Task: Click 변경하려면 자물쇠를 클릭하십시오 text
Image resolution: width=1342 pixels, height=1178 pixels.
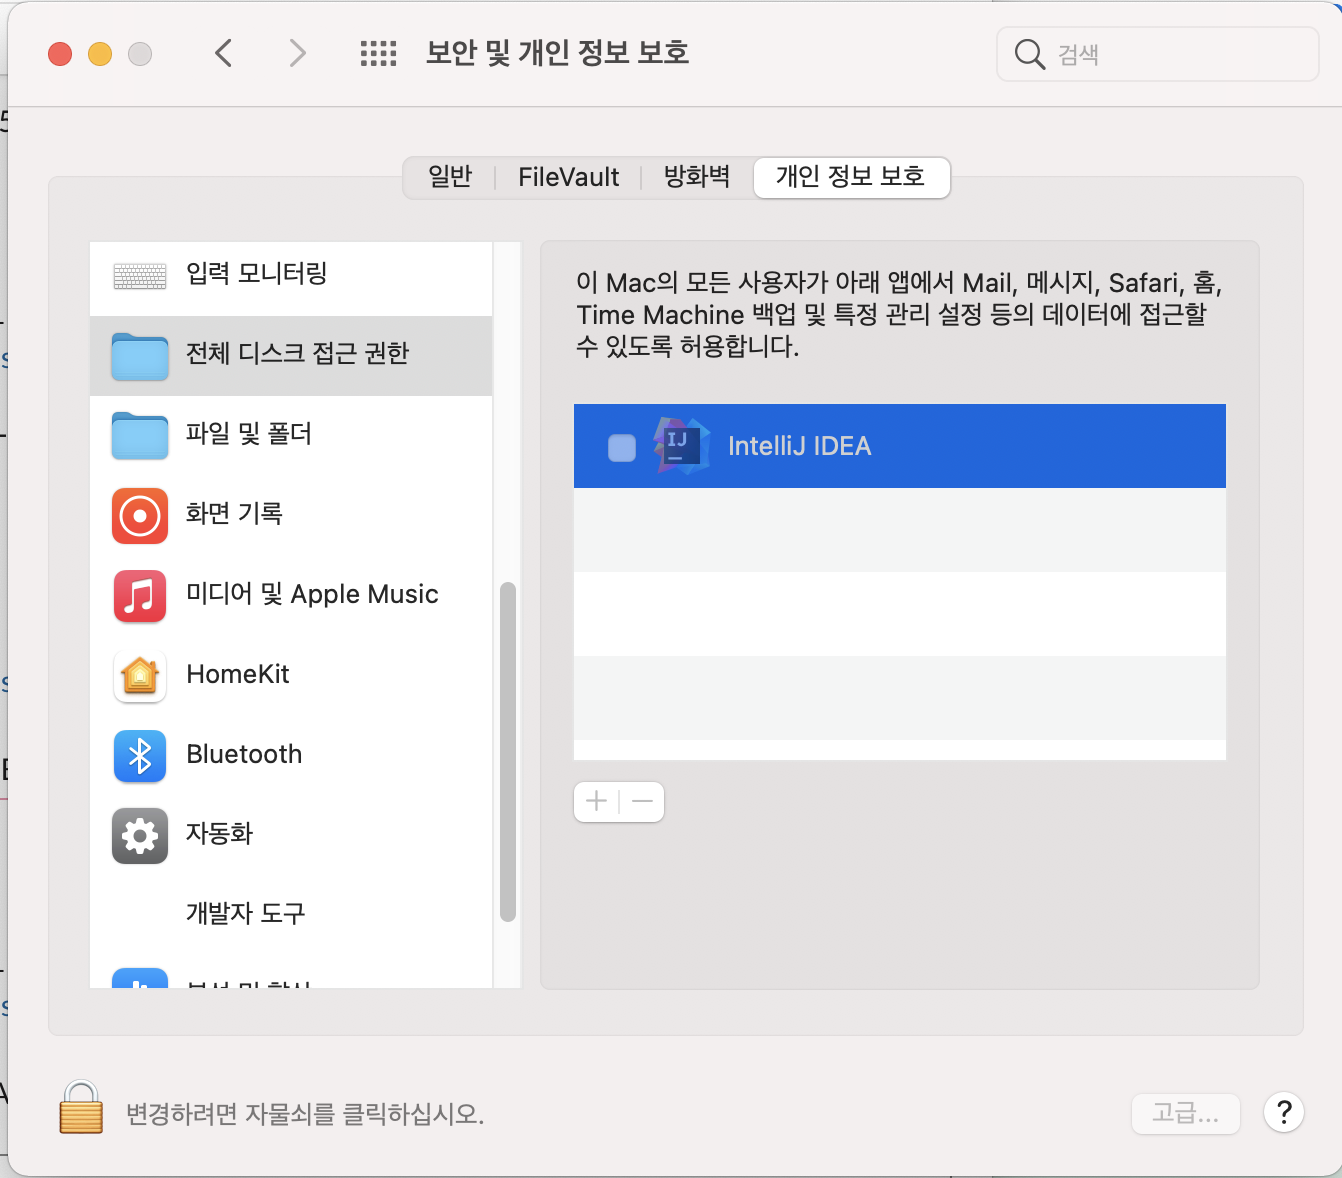Action: 305,1114
